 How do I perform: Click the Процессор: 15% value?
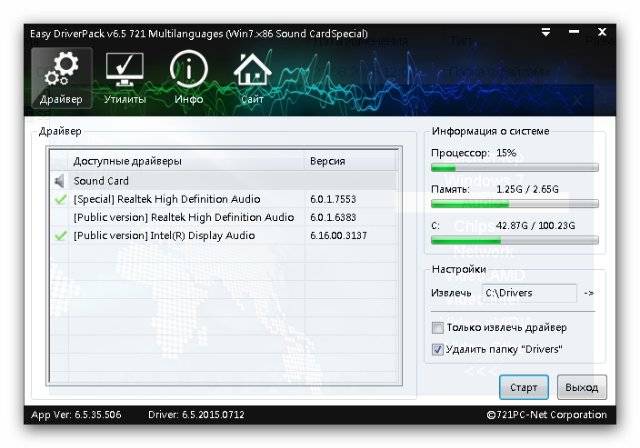click(506, 153)
